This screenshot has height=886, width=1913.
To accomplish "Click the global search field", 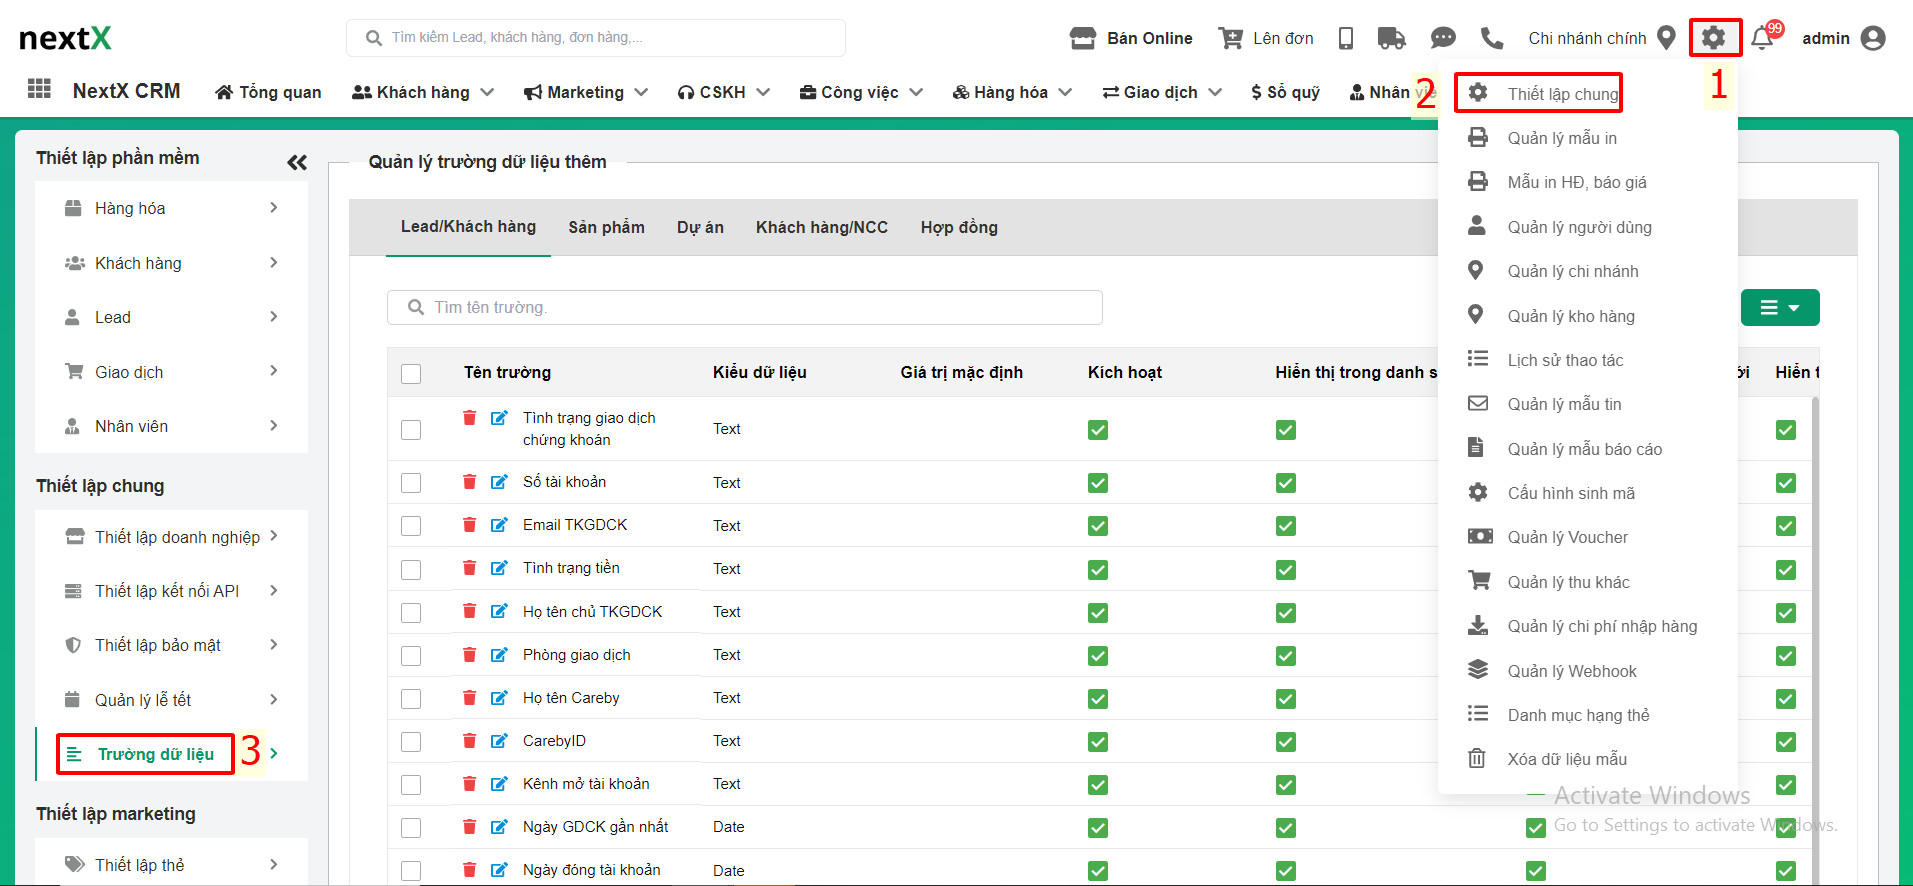I will click(x=596, y=38).
